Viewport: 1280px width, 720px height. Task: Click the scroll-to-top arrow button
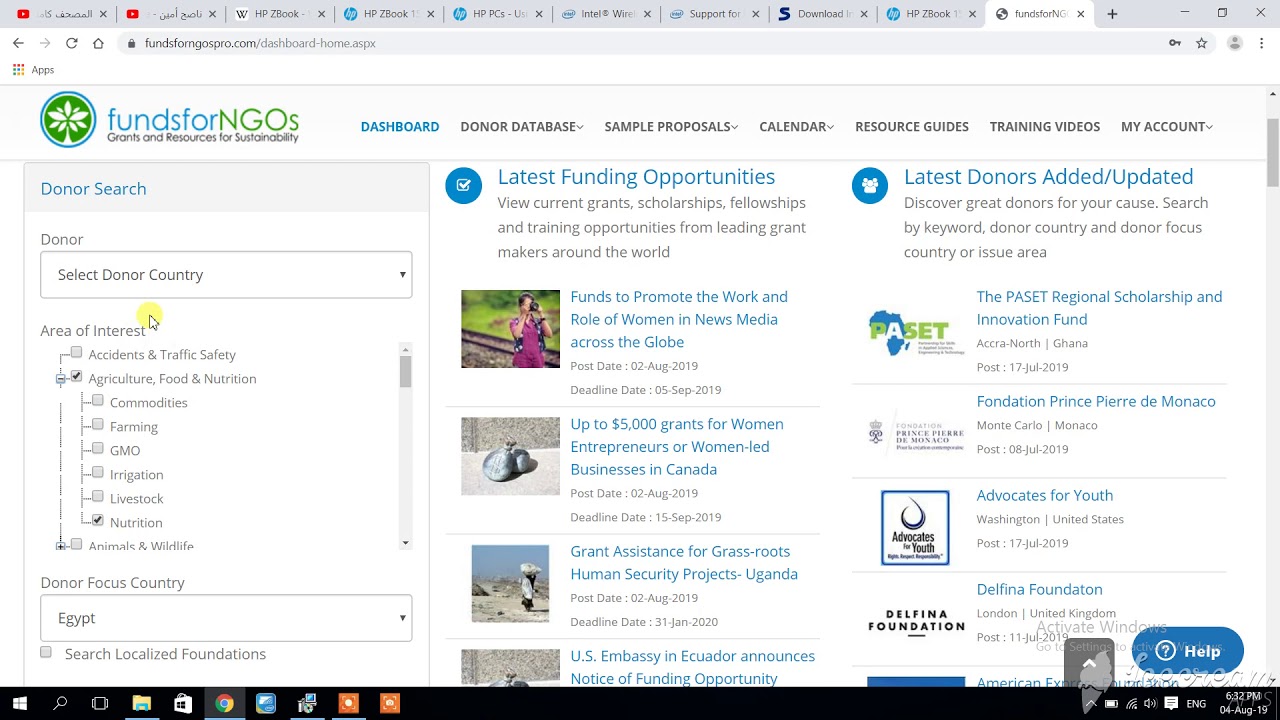1089,664
